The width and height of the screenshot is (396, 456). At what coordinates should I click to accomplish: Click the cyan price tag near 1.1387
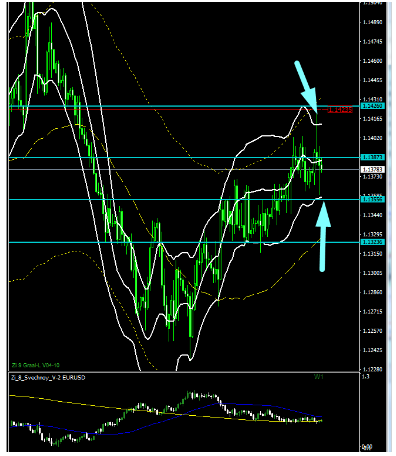tap(373, 157)
